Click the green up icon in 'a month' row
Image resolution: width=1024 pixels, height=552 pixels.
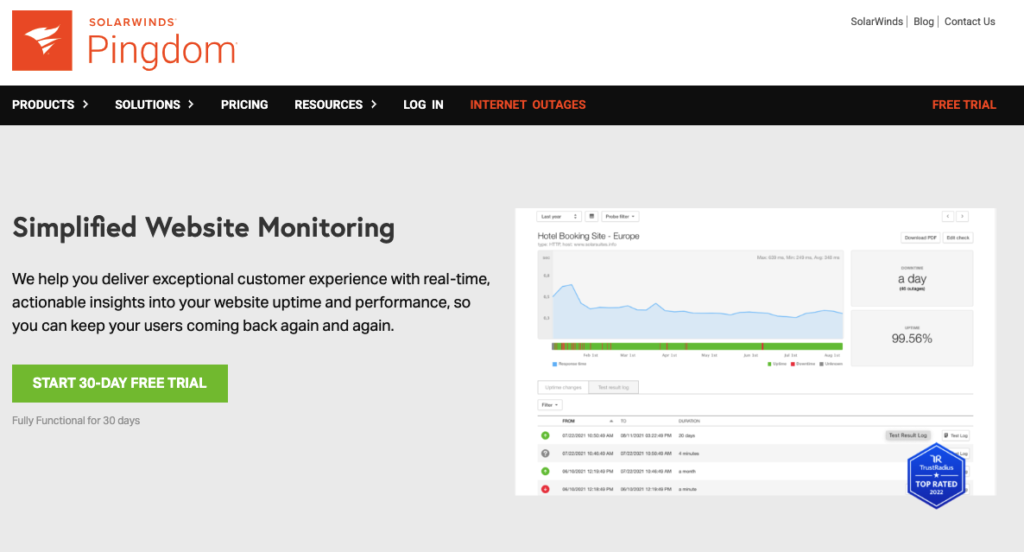(545, 471)
